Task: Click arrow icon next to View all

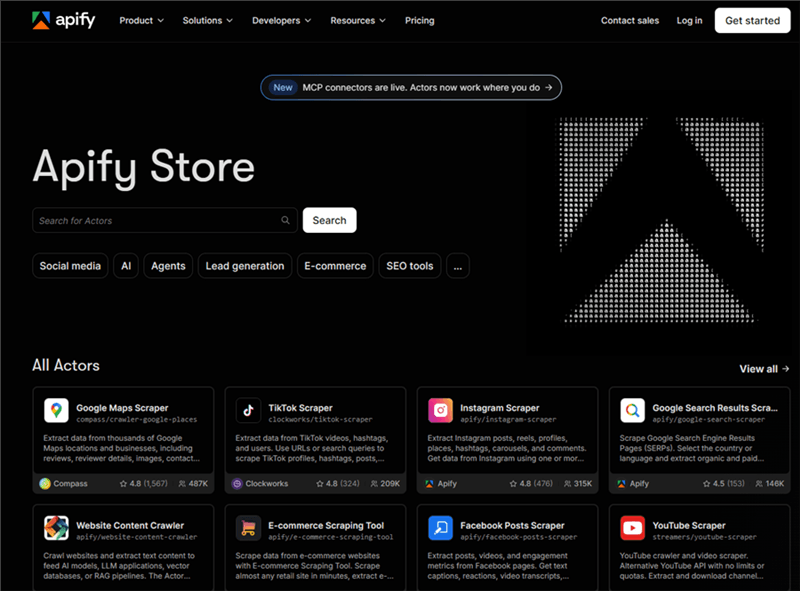Action: point(785,368)
